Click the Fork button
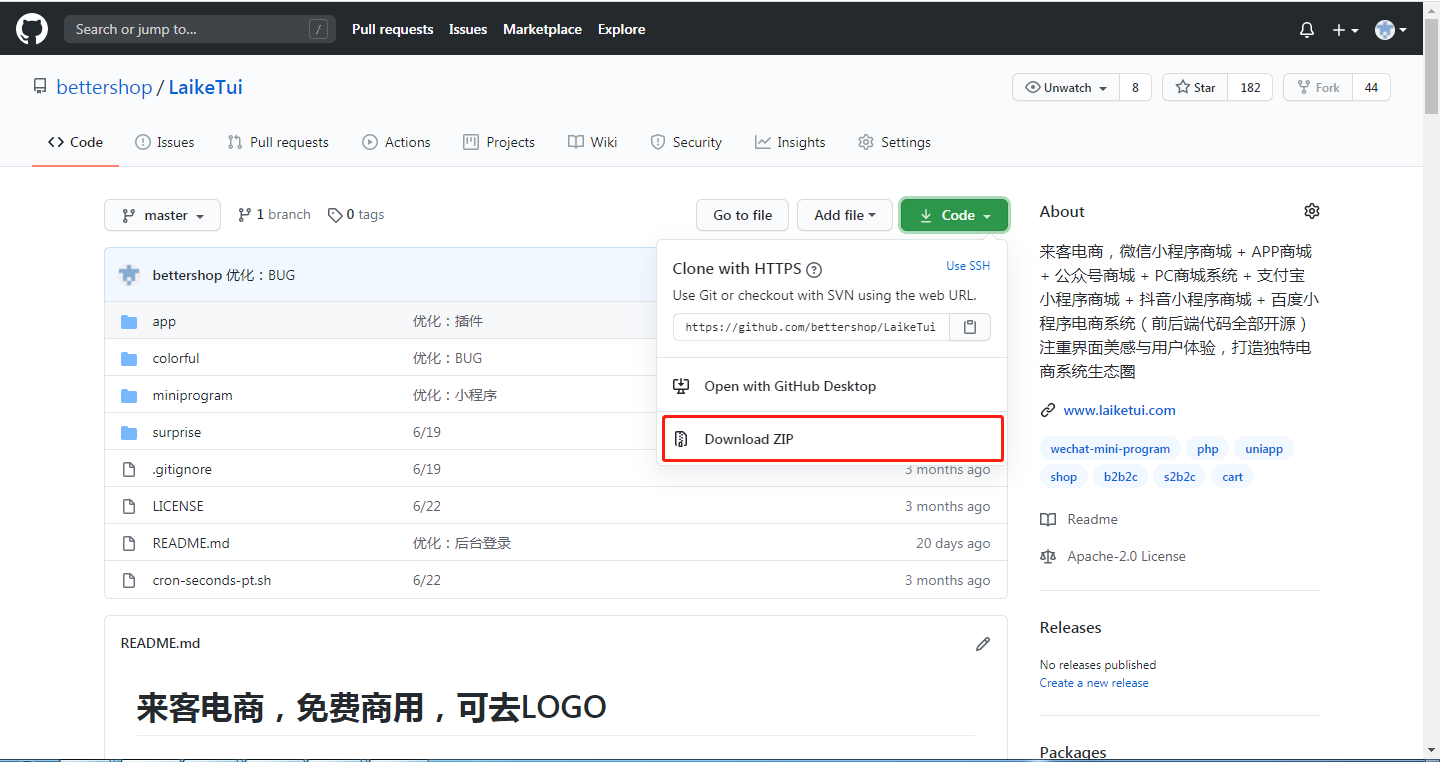 (1318, 87)
